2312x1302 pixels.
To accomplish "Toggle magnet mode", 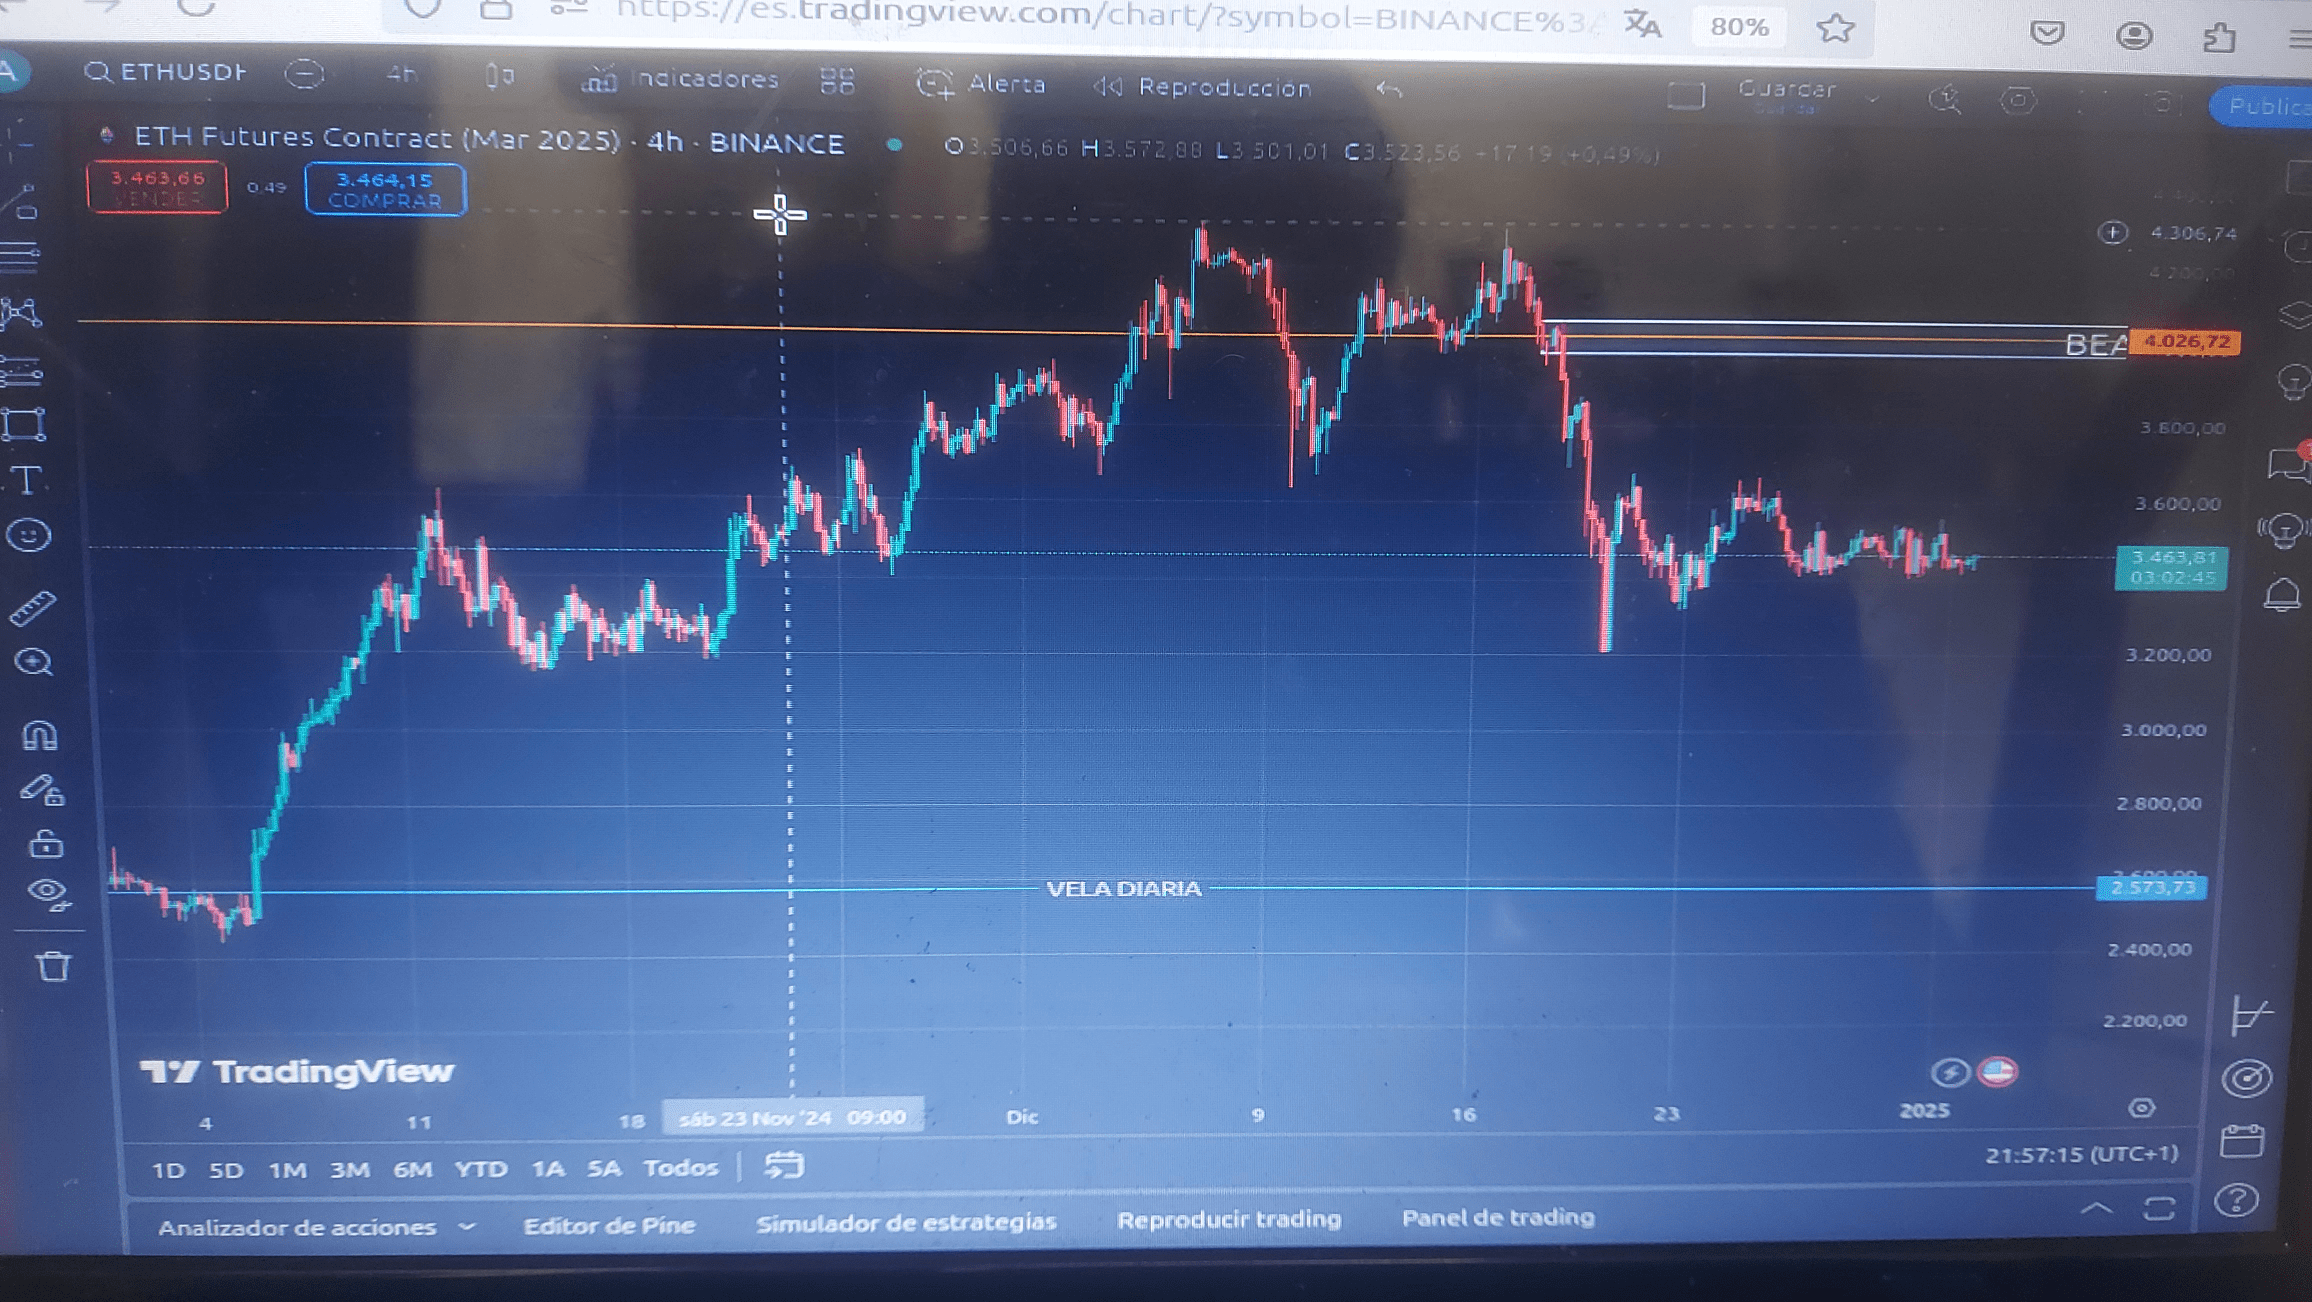I will (39, 735).
